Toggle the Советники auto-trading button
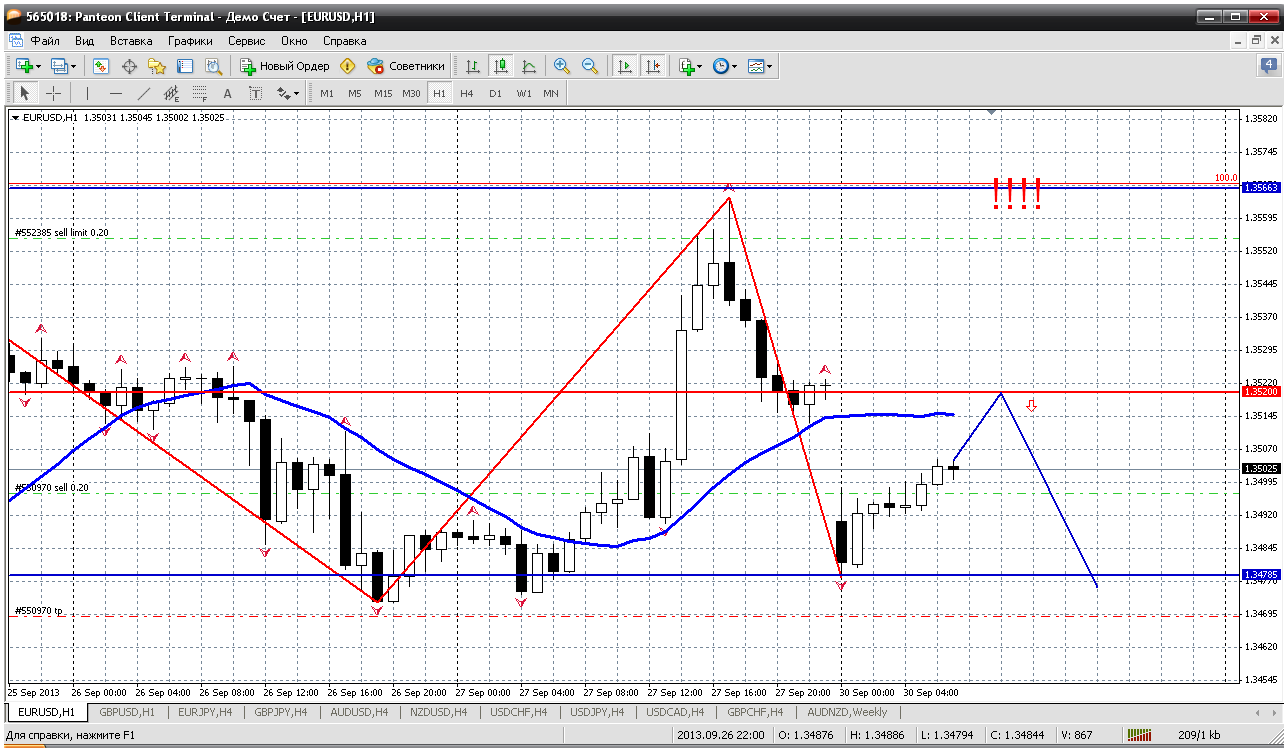Image resolution: width=1288 pixels, height=748 pixels. pos(406,66)
